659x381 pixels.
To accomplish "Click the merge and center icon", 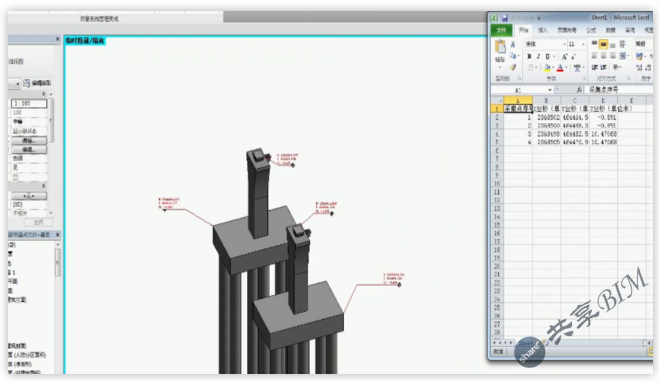I will [623, 55].
